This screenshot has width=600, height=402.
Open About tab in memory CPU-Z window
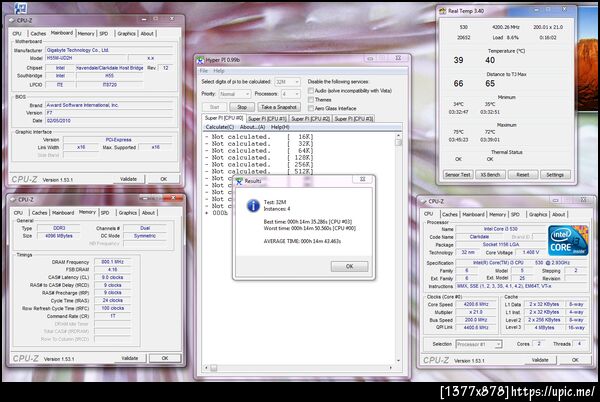pyautogui.click(x=148, y=213)
